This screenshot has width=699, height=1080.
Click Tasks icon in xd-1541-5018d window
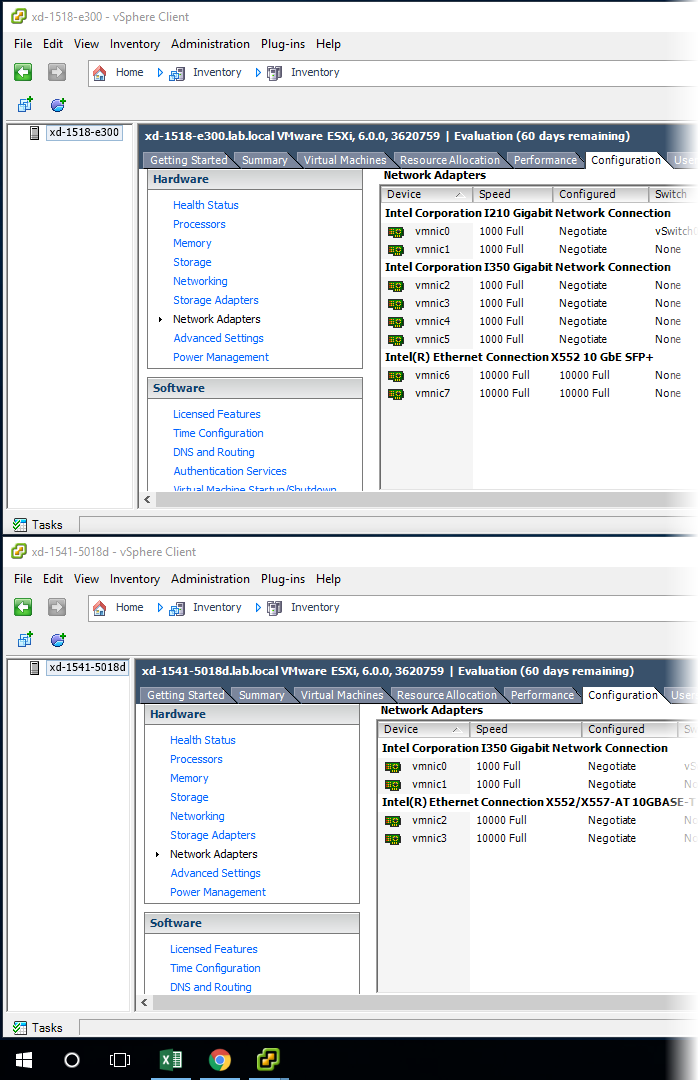tap(20, 1028)
